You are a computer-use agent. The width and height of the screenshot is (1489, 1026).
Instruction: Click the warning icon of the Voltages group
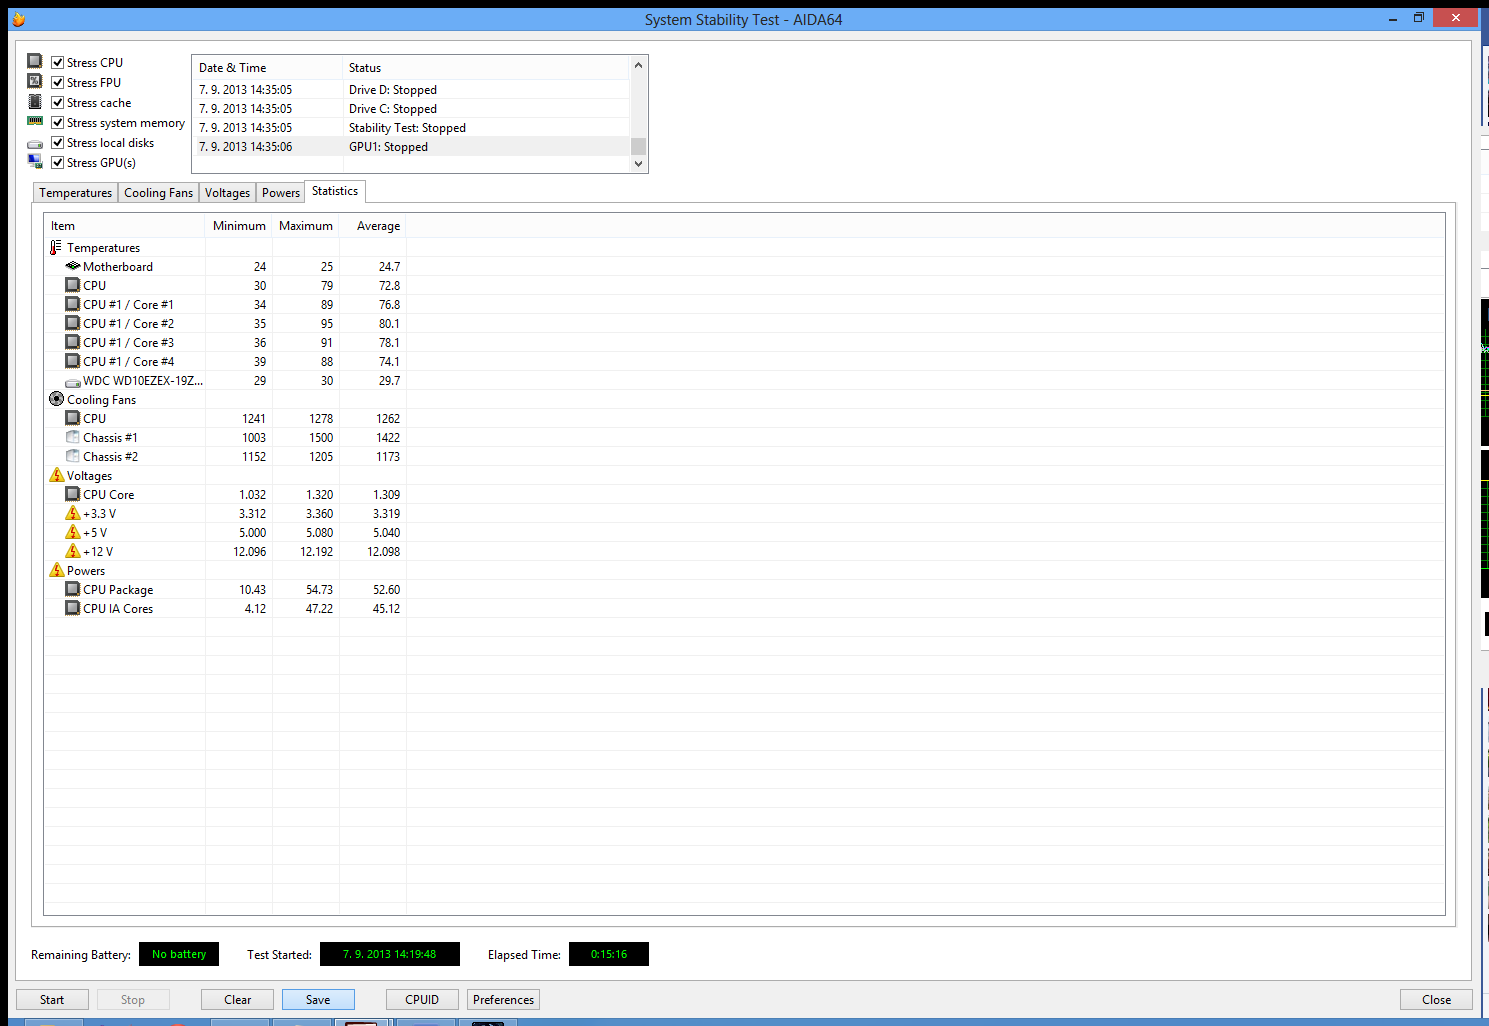tap(57, 475)
